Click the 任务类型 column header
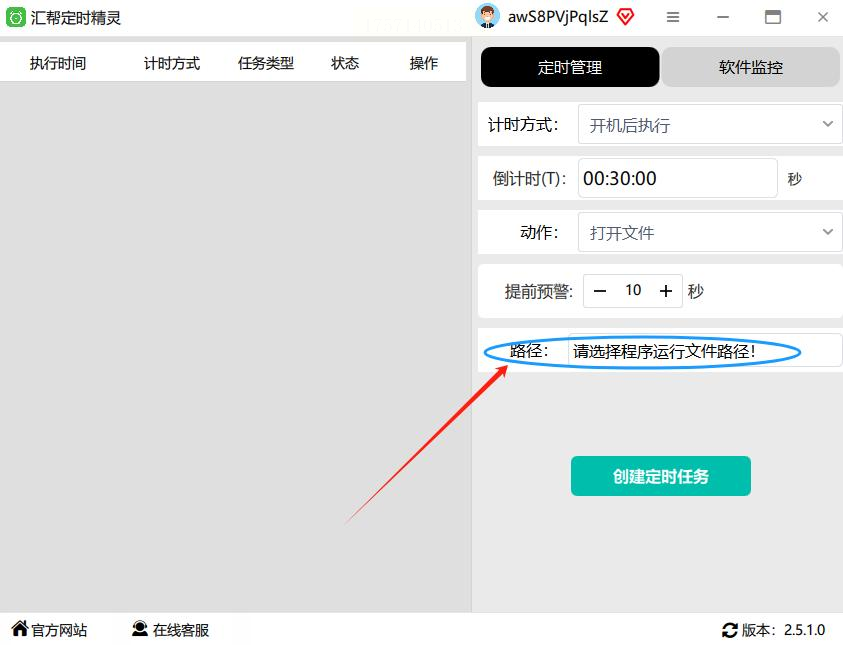 click(266, 63)
